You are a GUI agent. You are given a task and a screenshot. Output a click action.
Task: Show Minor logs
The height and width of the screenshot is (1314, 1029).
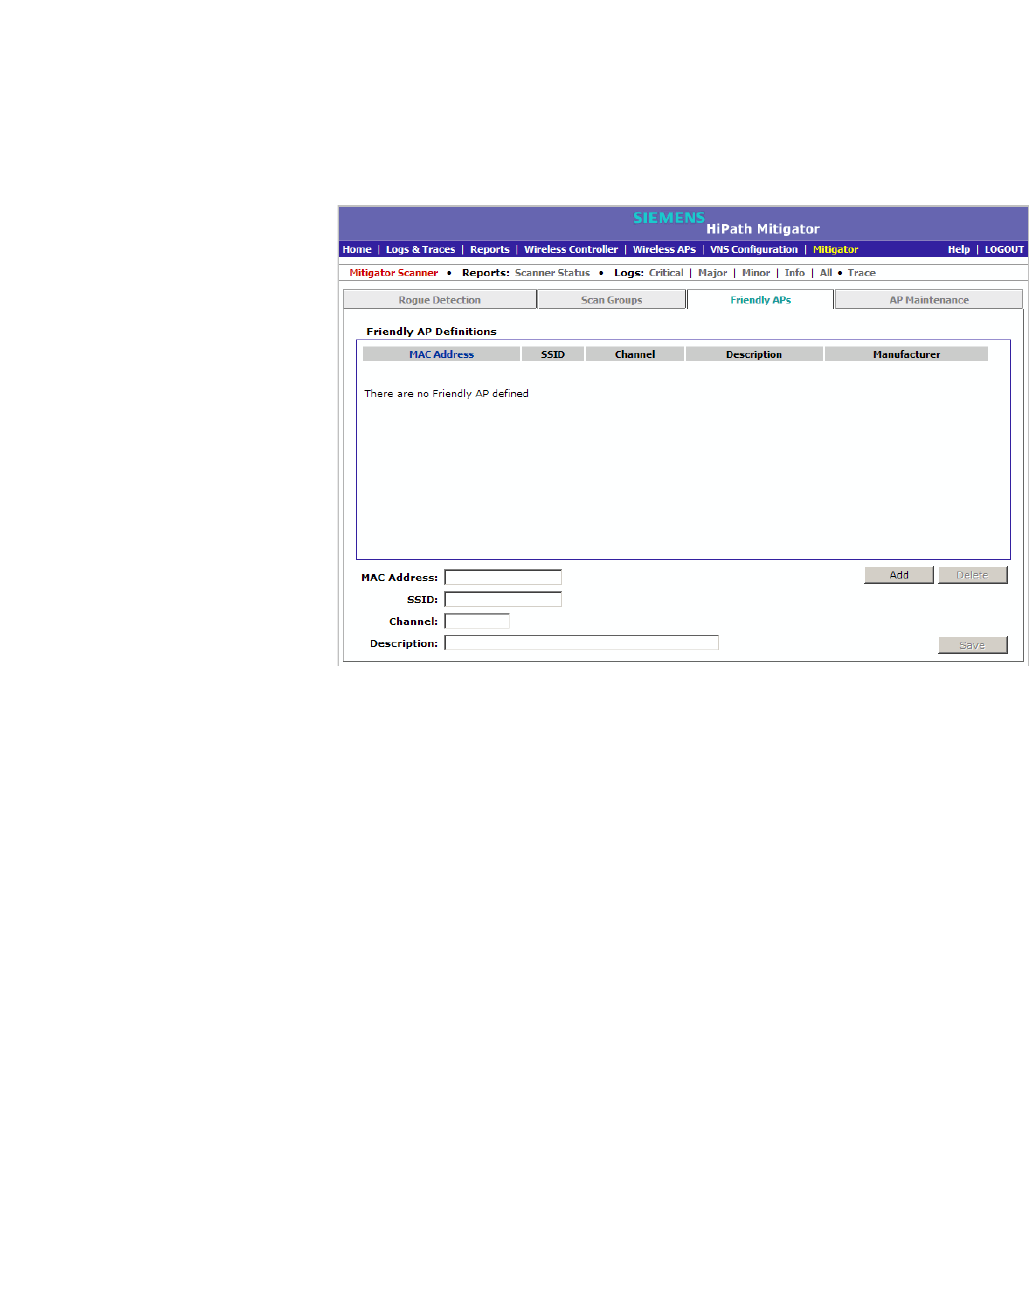coord(756,273)
